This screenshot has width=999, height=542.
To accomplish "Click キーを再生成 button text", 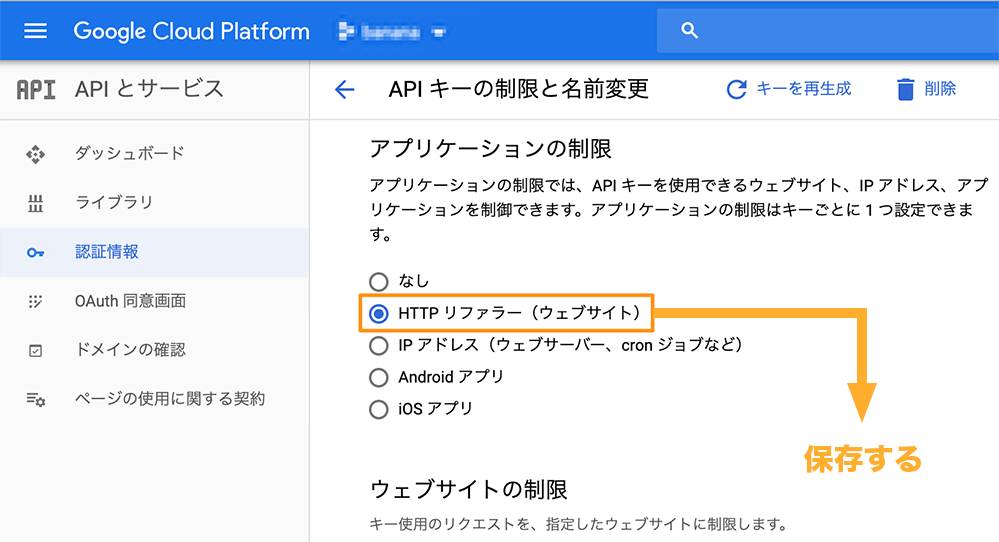I will click(803, 89).
